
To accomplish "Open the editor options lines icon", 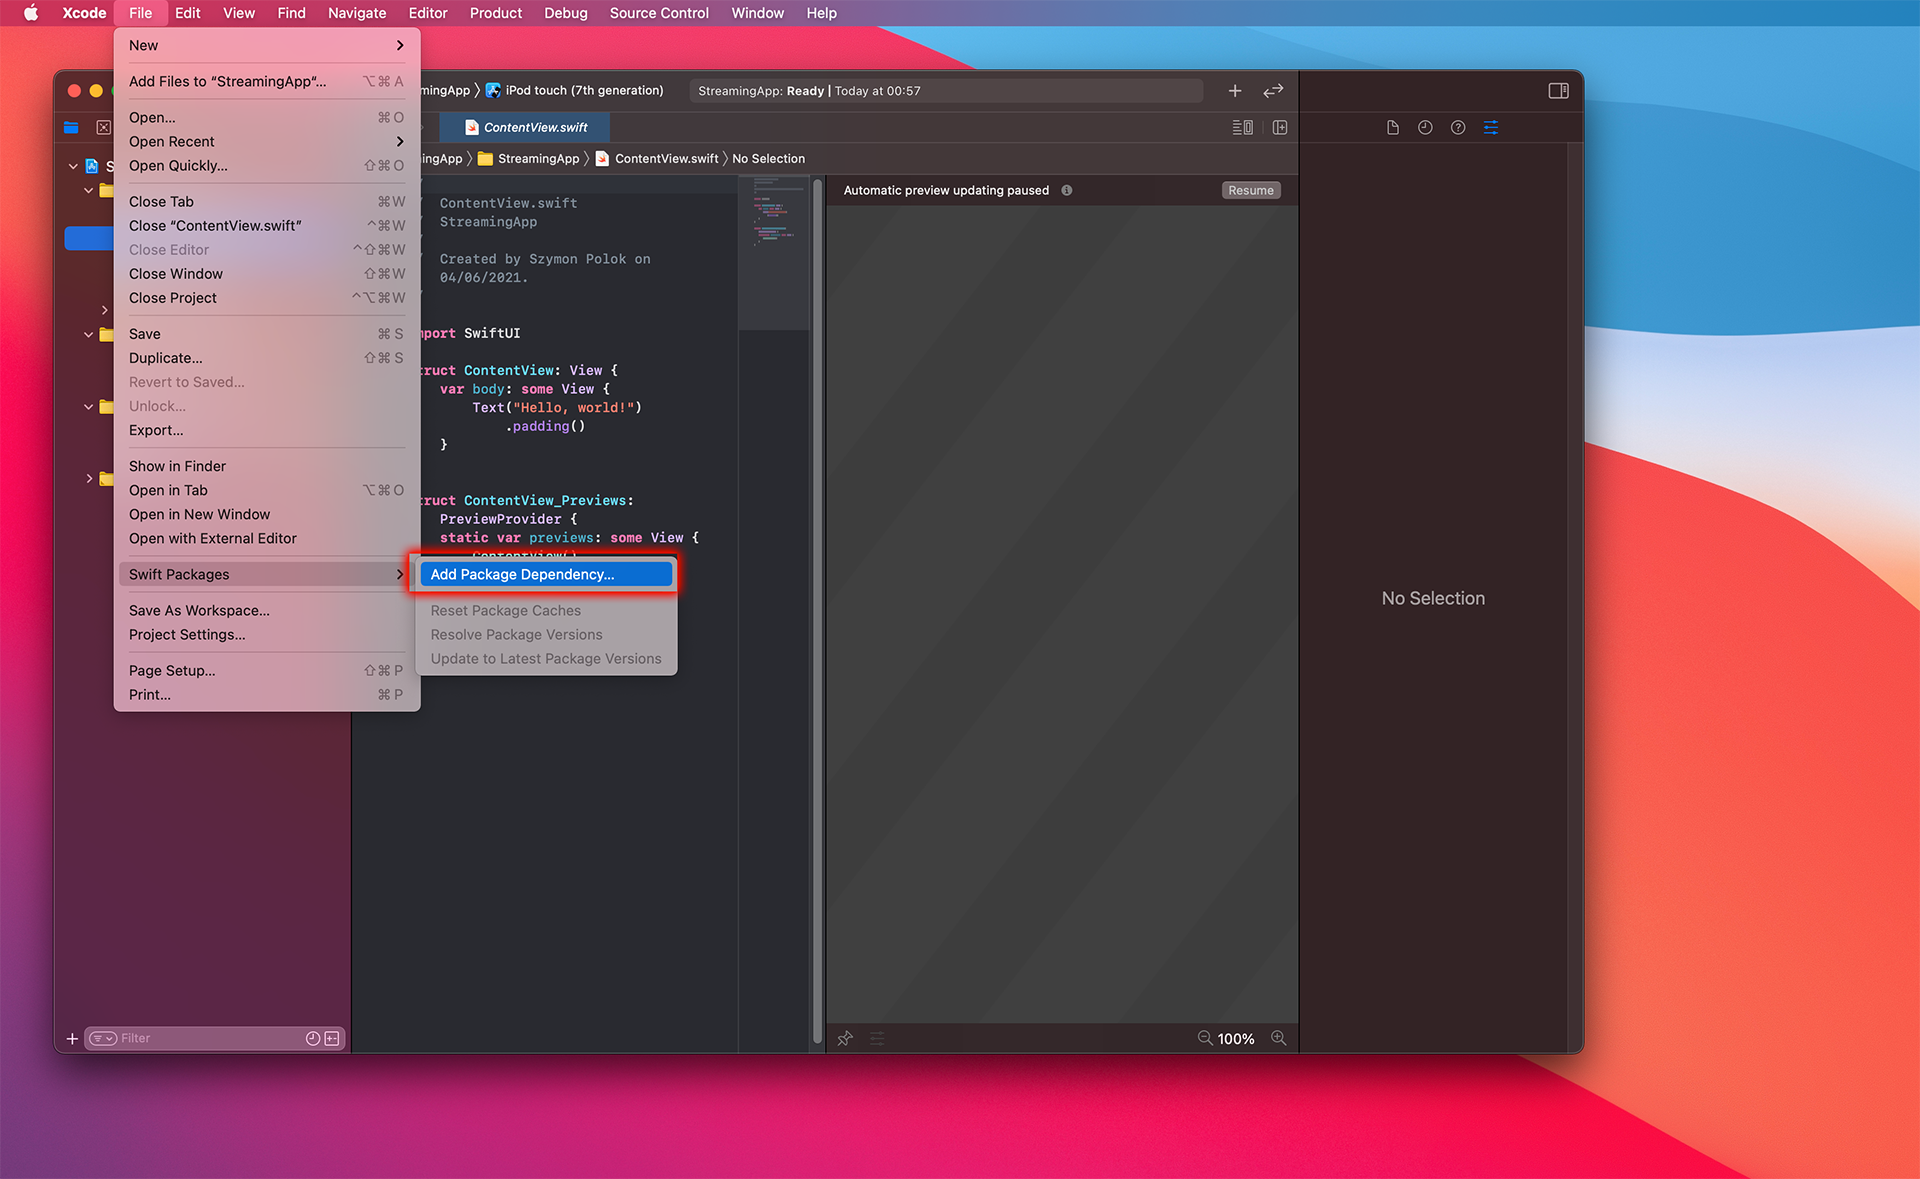I will (1242, 127).
